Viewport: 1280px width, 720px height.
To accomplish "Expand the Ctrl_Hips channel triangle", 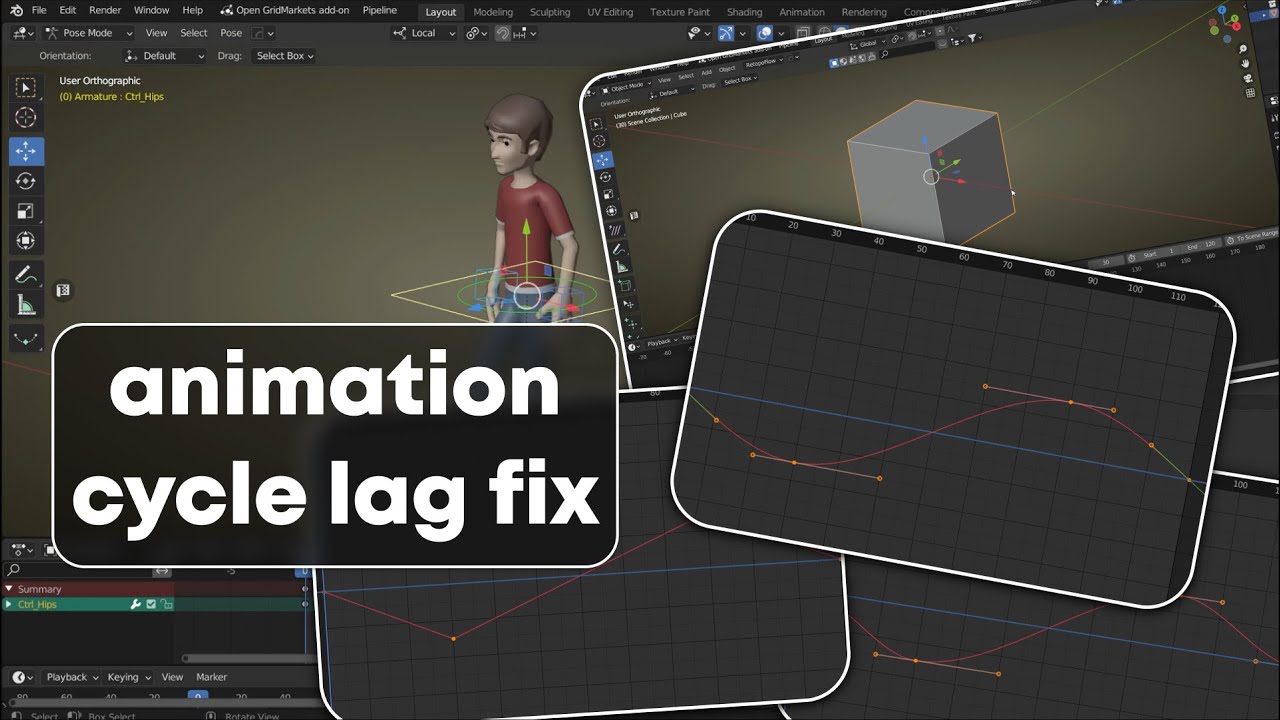I will pos(9,604).
